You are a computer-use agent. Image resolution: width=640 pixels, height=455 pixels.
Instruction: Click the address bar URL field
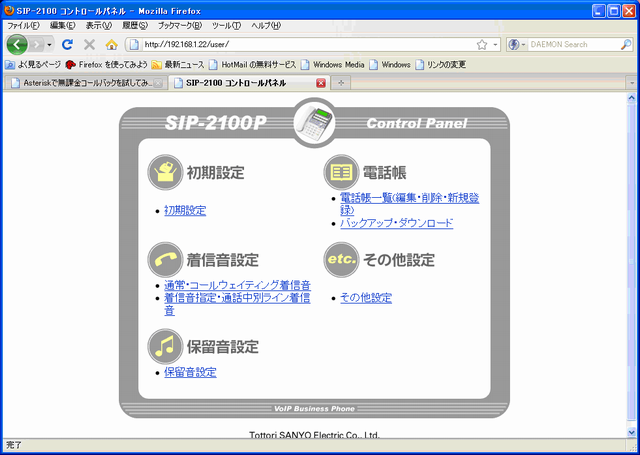click(300, 44)
